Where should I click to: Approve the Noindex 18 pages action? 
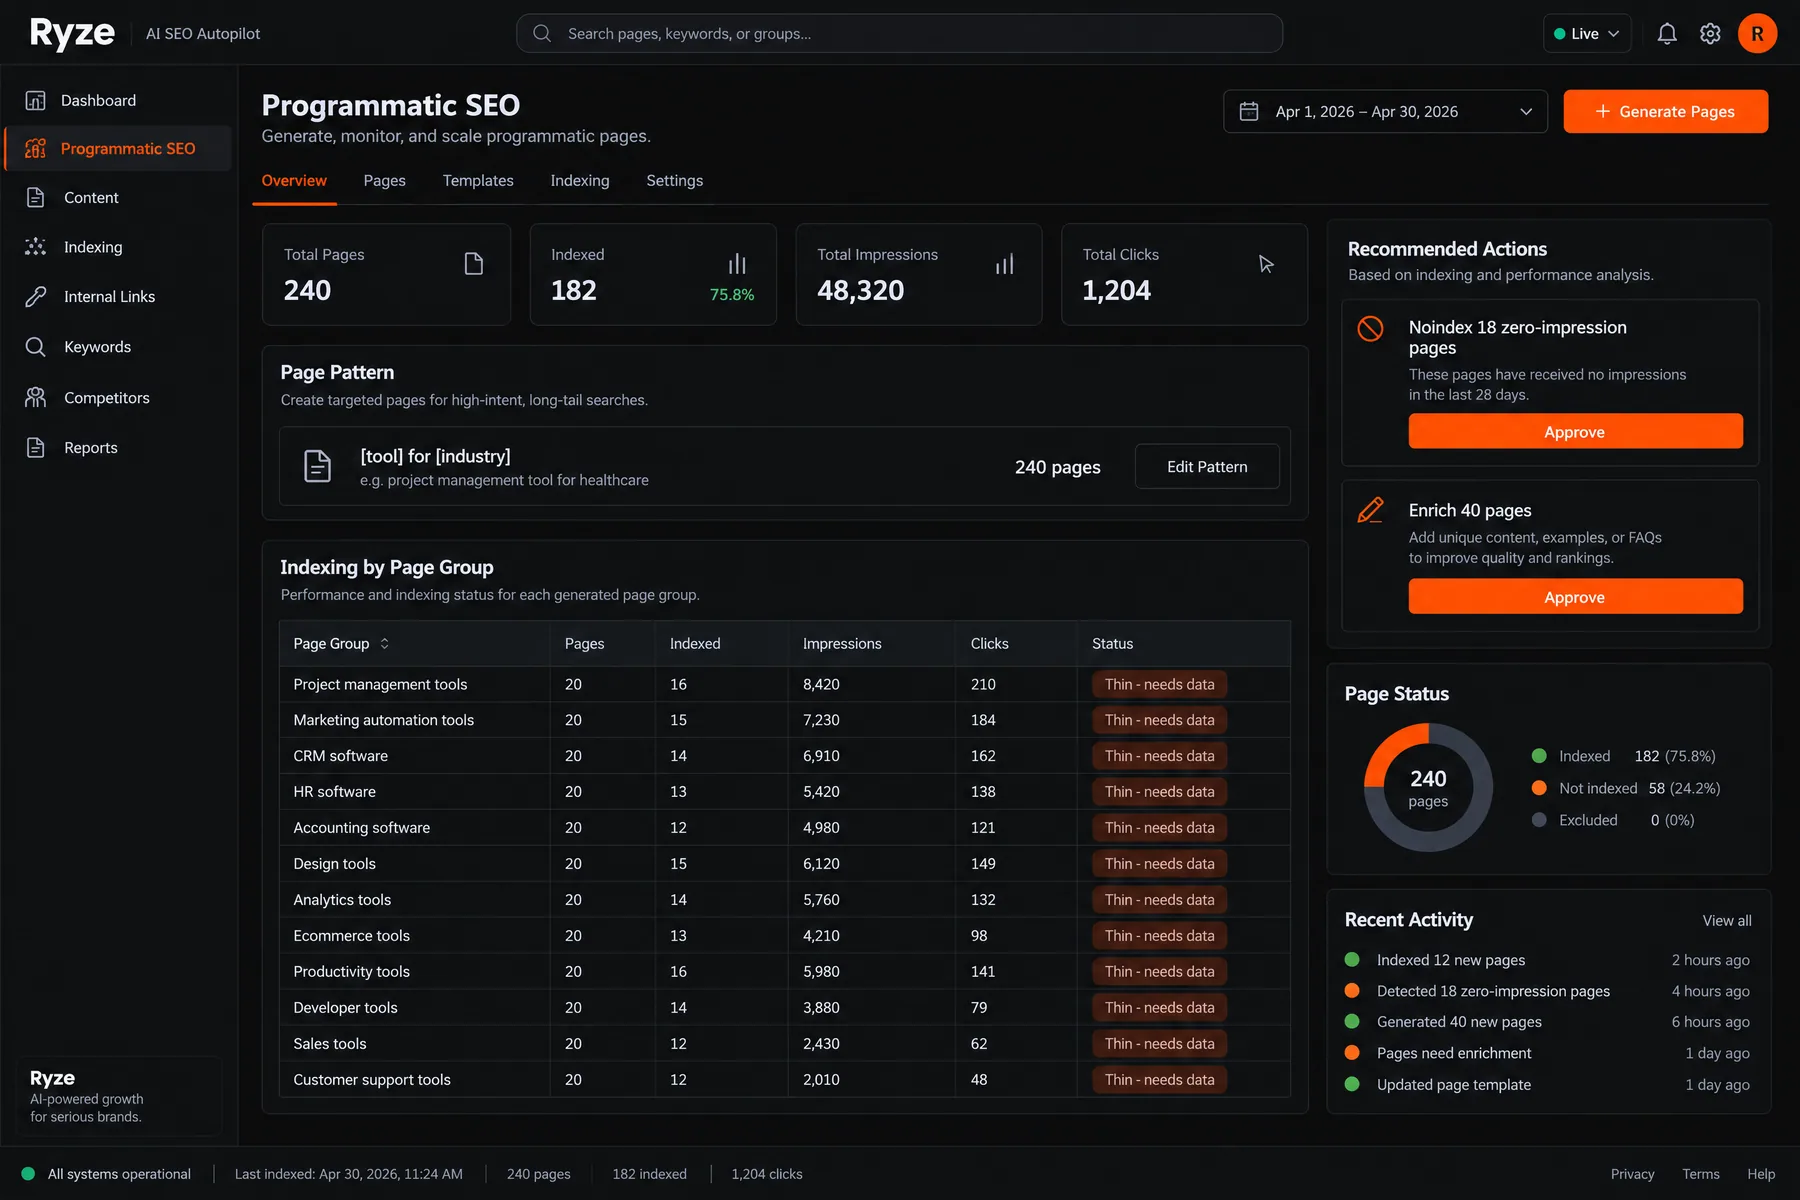click(x=1575, y=432)
